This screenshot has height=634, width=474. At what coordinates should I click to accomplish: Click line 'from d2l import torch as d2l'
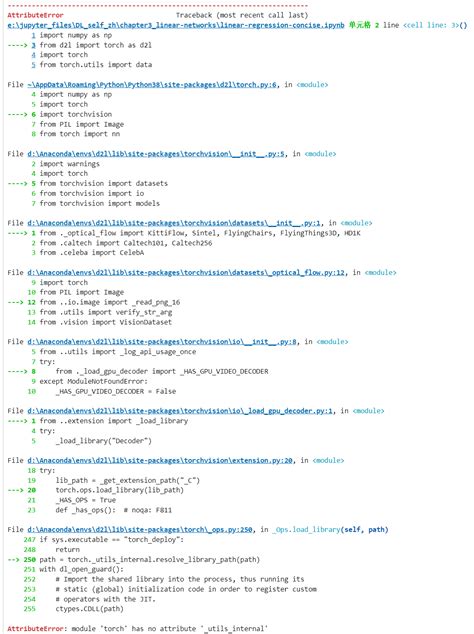point(95,45)
